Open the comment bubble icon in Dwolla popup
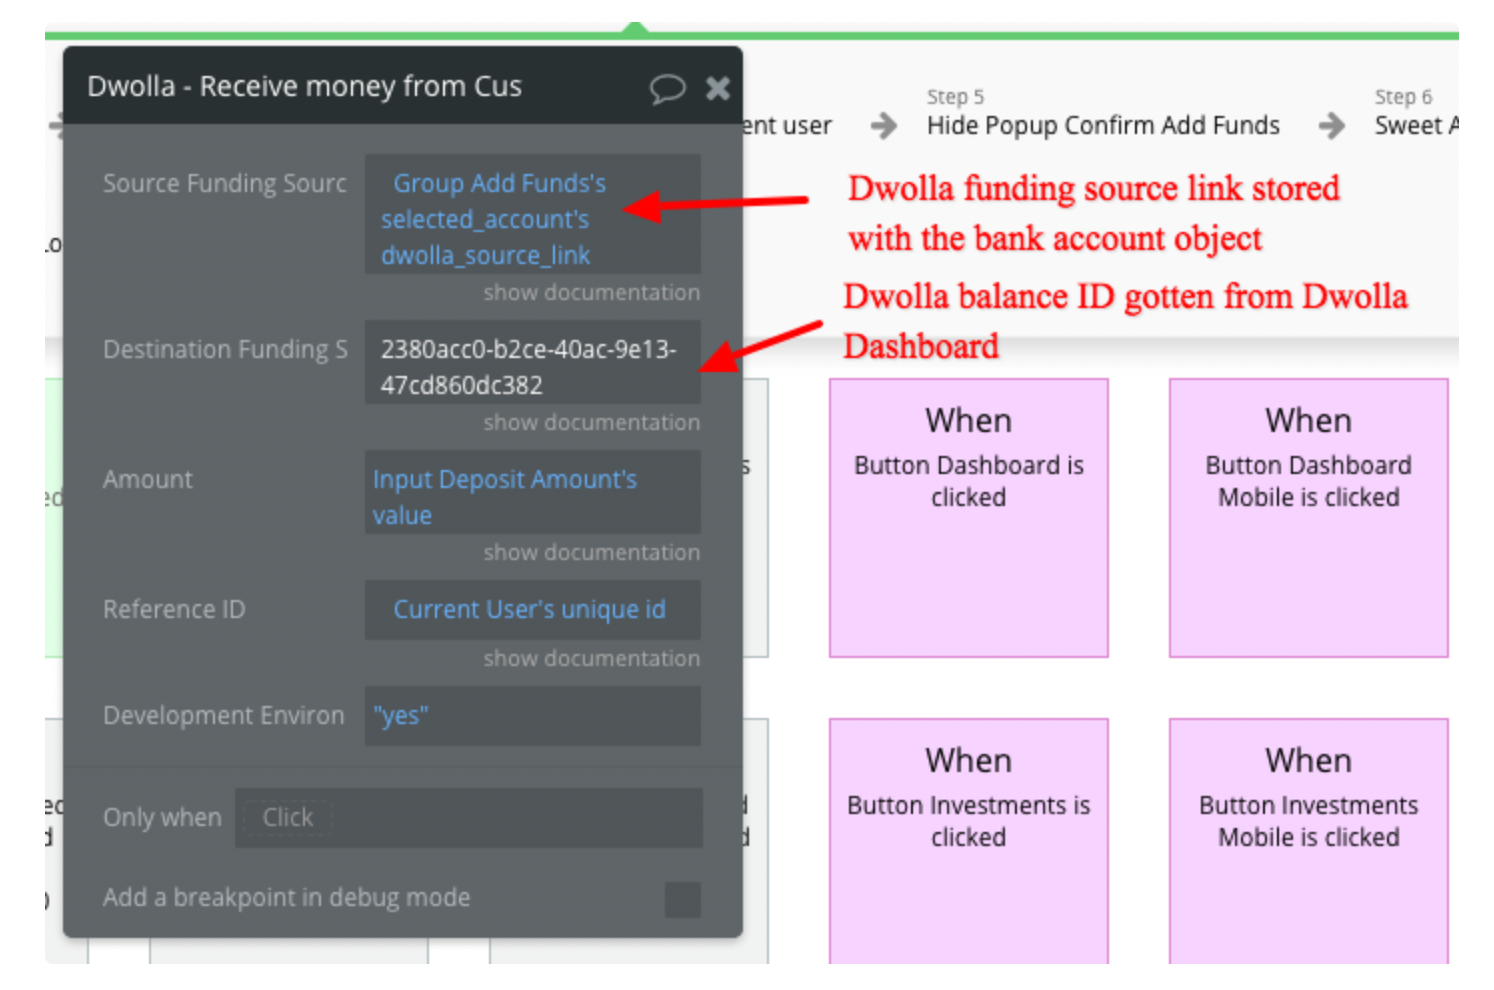Screen dimensions: 1494x990 (x=667, y=89)
